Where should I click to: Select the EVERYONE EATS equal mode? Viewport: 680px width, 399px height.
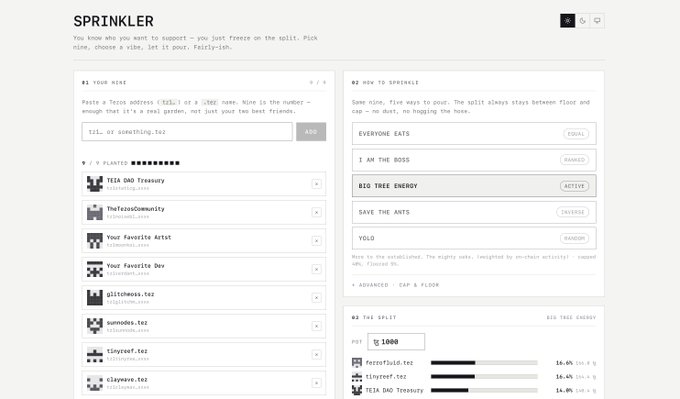(474, 134)
